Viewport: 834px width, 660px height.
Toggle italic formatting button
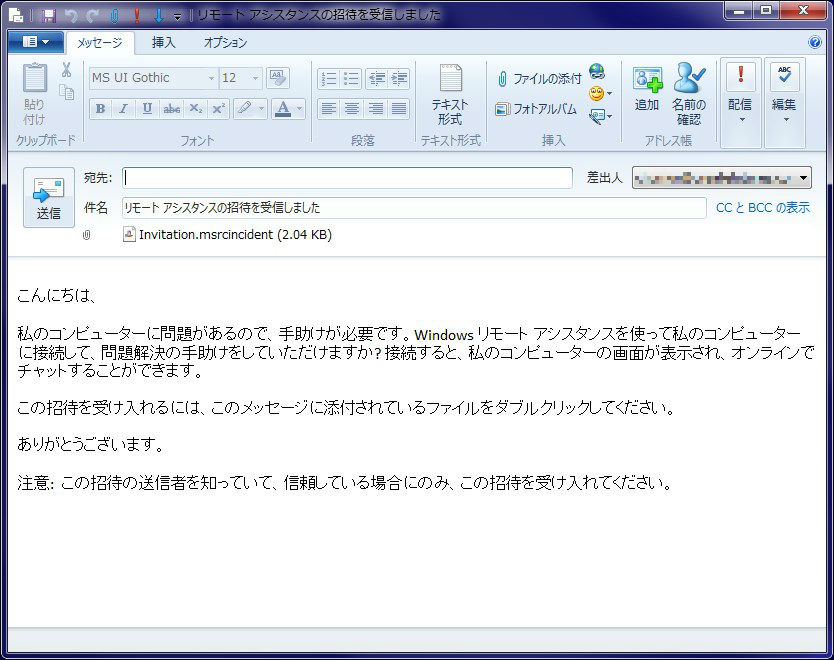(x=123, y=109)
